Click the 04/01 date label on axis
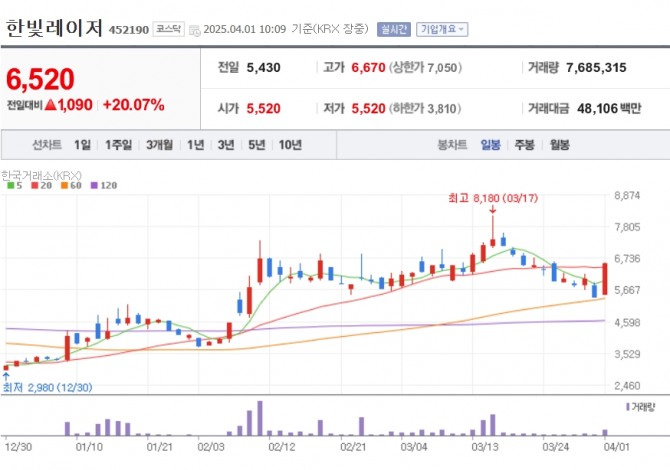Image resolution: width=670 pixels, height=470 pixels. (x=616, y=447)
